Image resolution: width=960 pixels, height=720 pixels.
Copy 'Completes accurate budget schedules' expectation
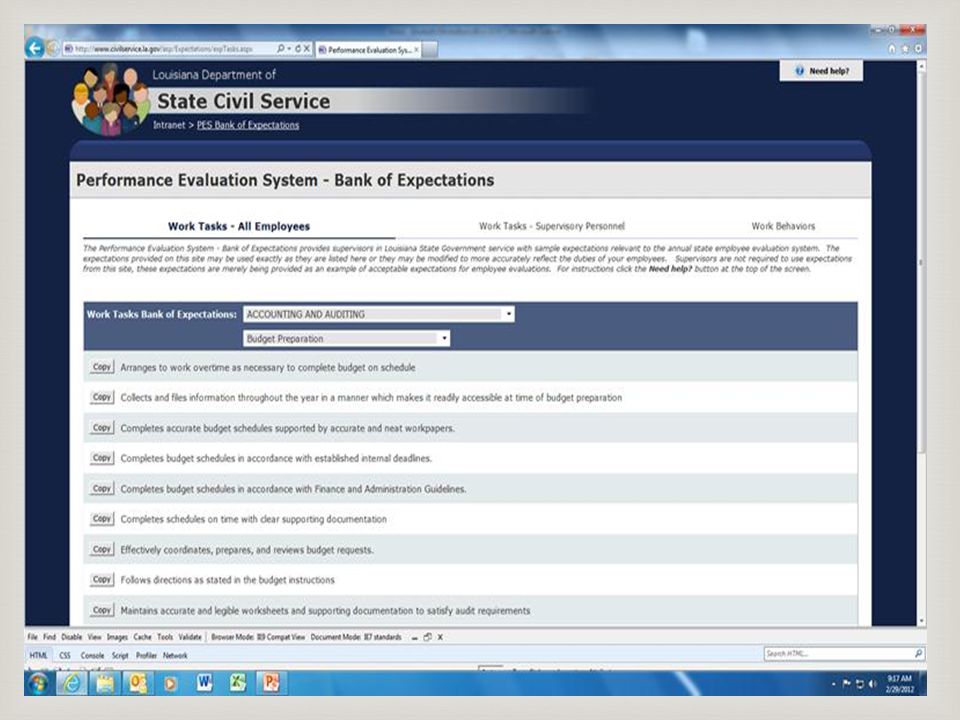tap(102, 428)
